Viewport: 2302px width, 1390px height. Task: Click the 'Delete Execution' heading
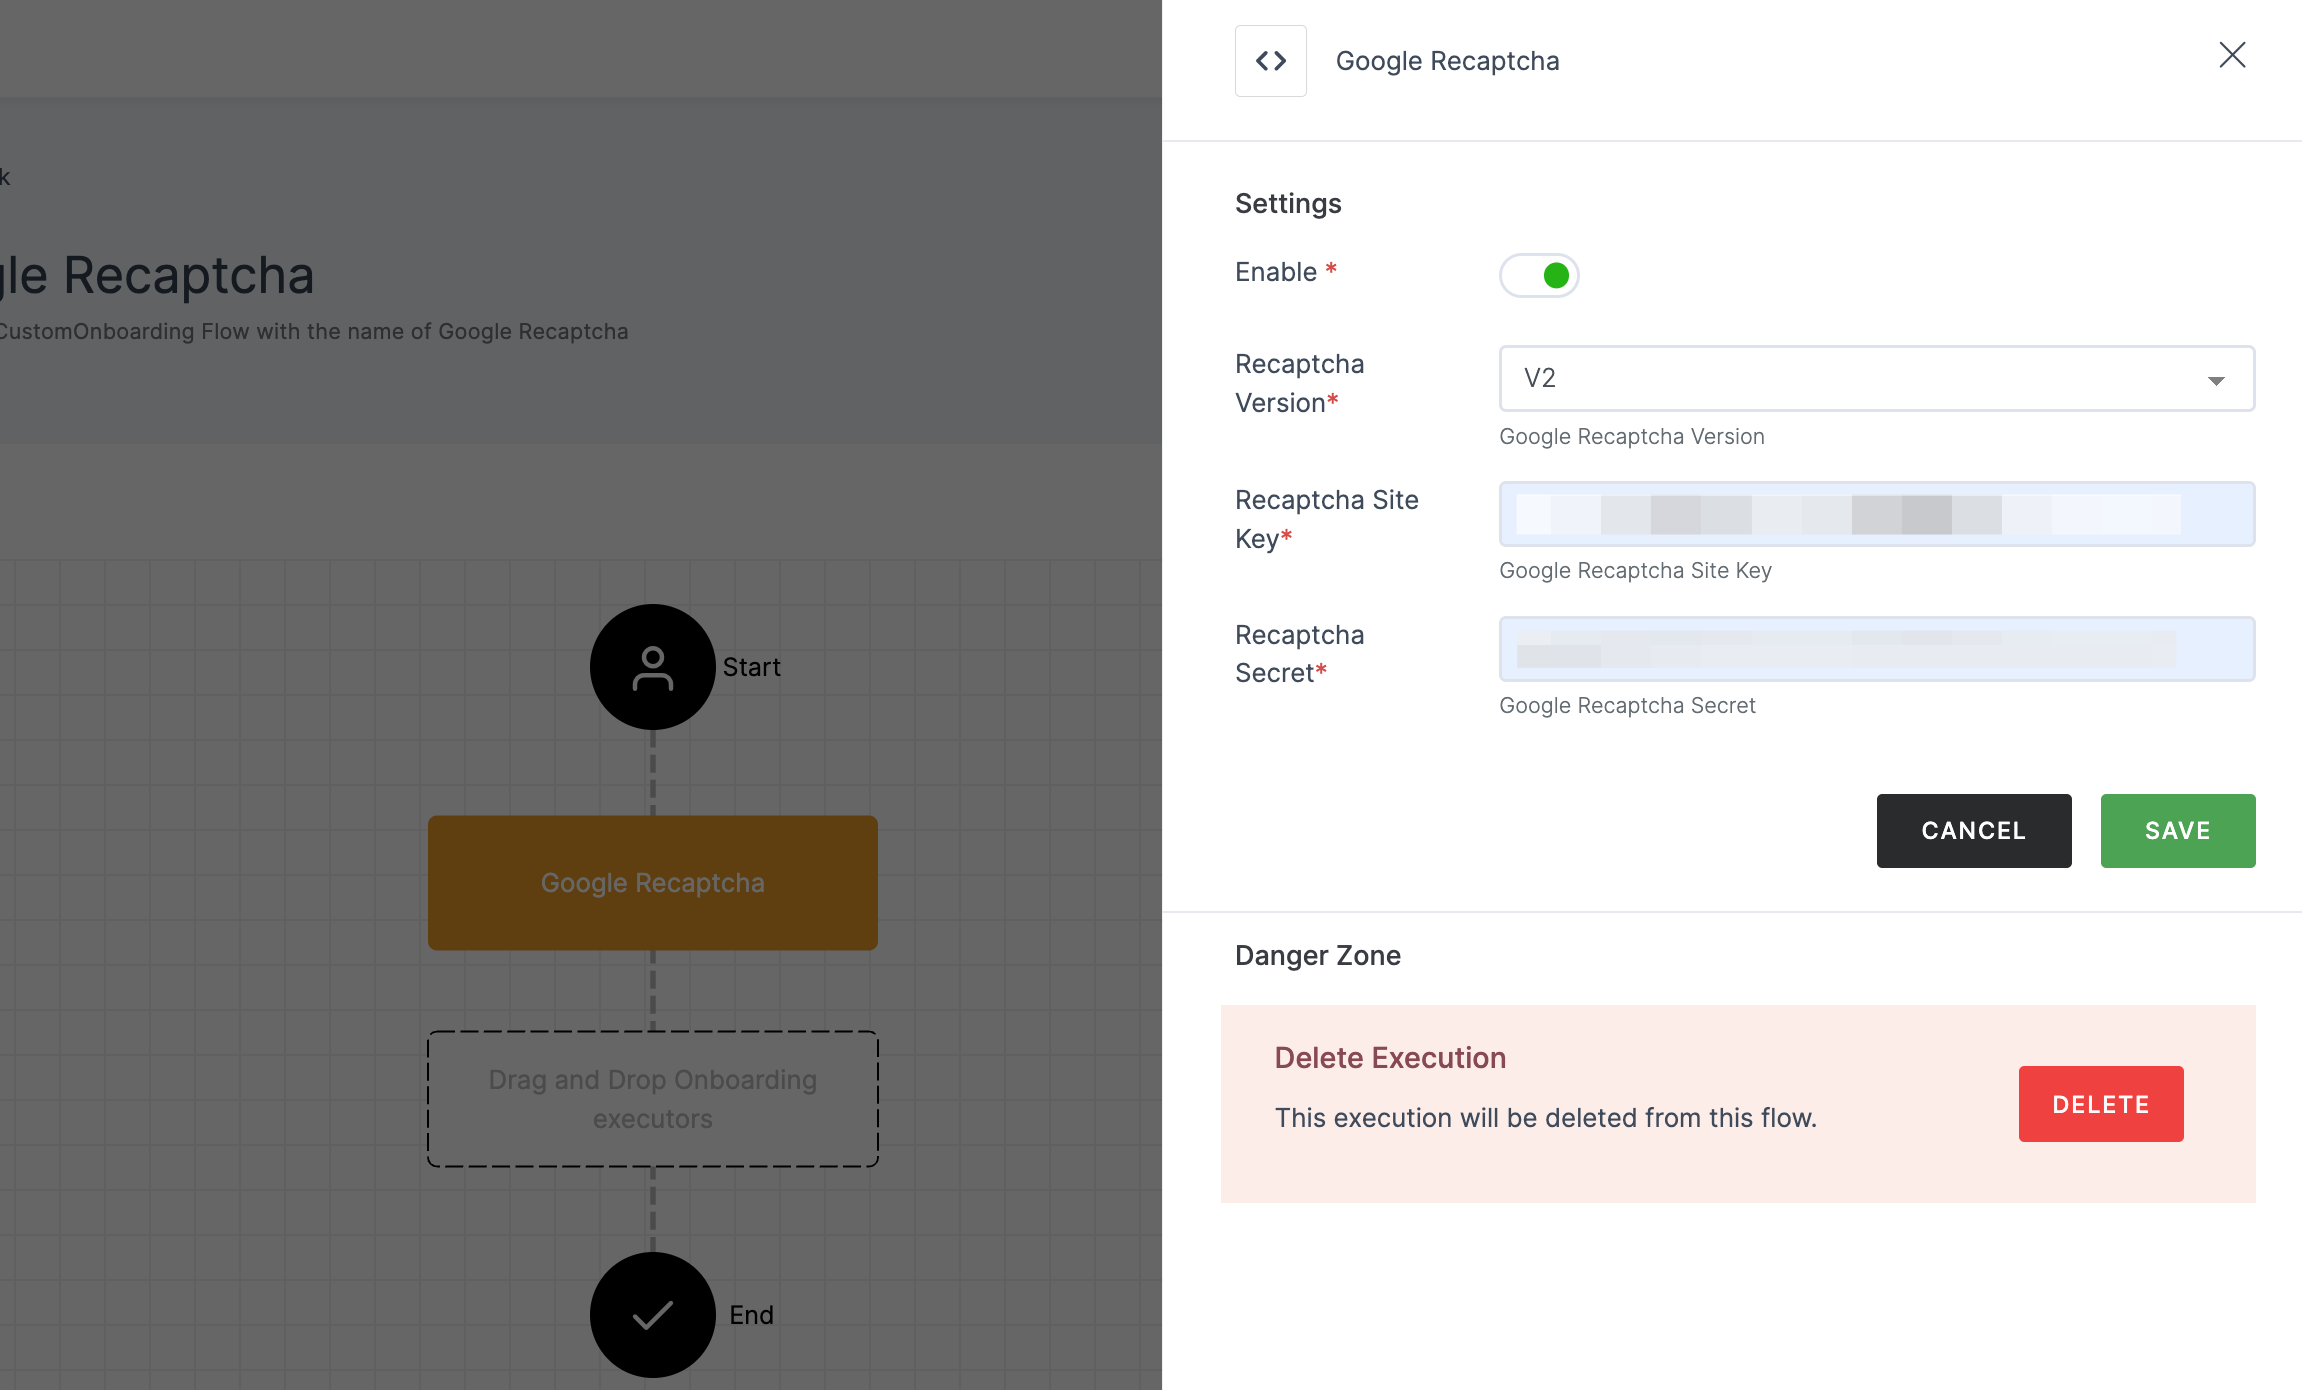click(1390, 1058)
